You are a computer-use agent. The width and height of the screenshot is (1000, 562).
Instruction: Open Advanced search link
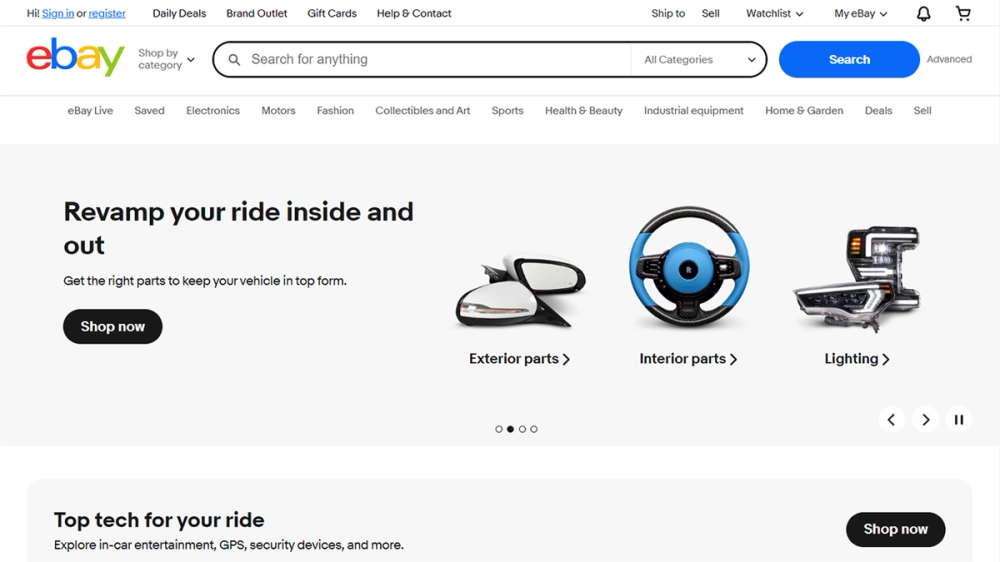(x=949, y=59)
